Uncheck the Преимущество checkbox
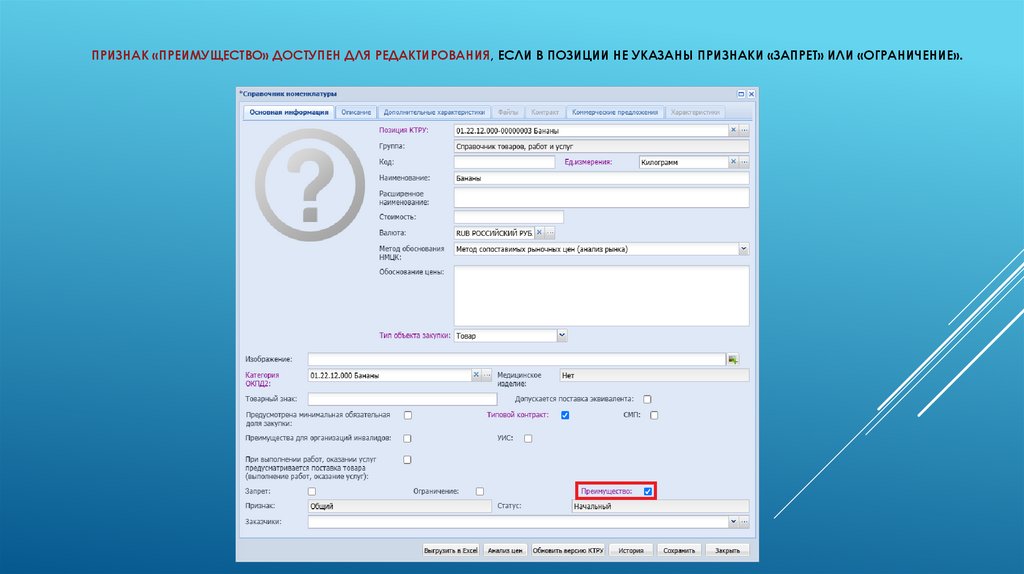1024x574 pixels. click(x=648, y=492)
